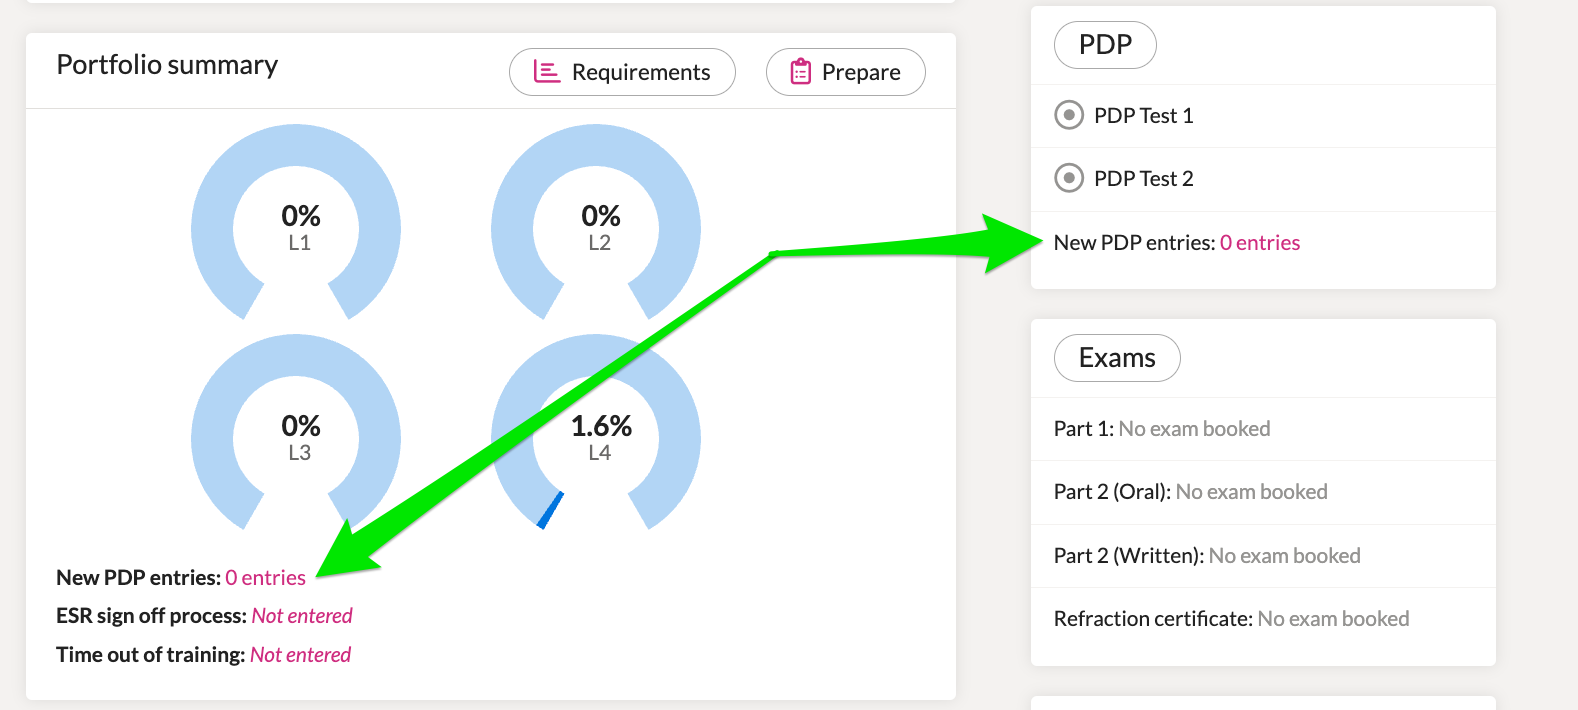The image size is (1578, 710).
Task: Click the L1 0% progress ring
Action: coord(296,222)
